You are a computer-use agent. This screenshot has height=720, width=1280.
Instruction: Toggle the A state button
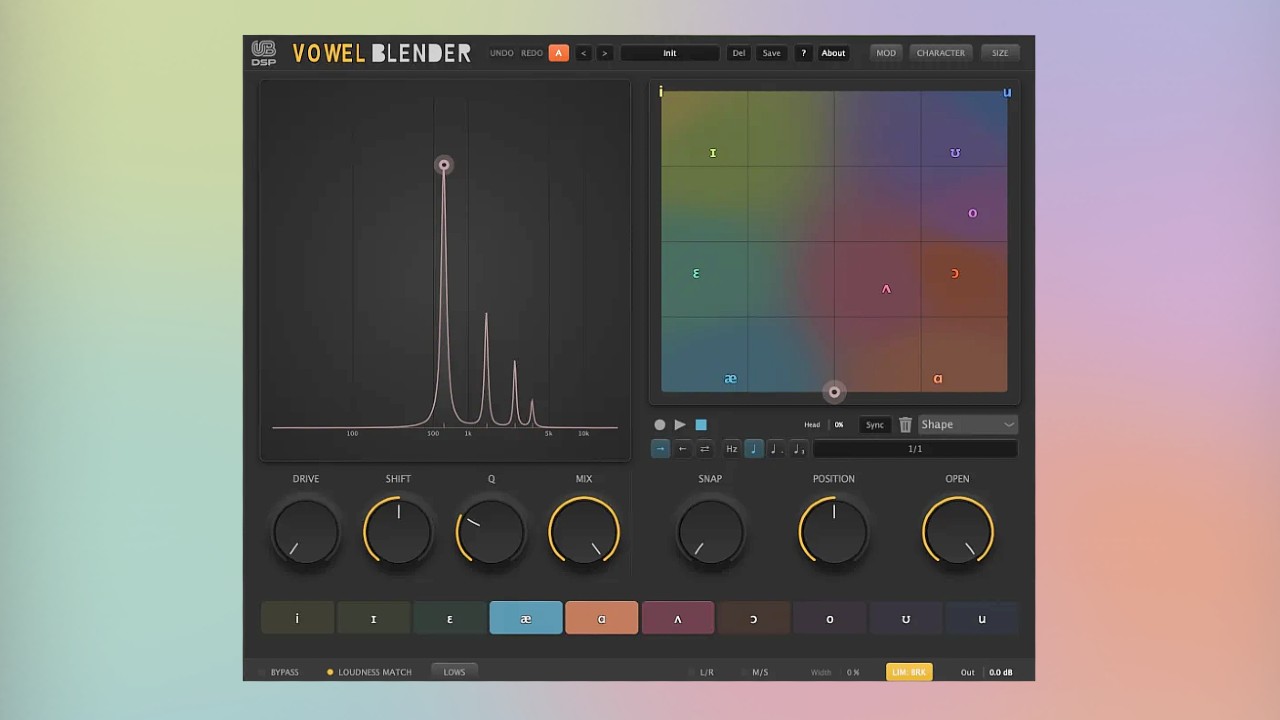[x=559, y=53]
